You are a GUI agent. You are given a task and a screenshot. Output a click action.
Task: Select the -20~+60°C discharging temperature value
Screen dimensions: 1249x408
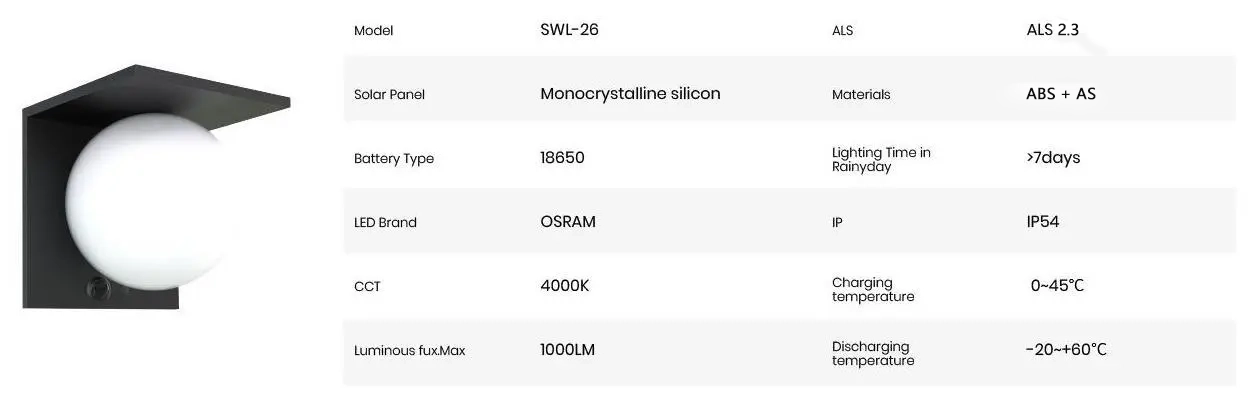pos(1066,350)
